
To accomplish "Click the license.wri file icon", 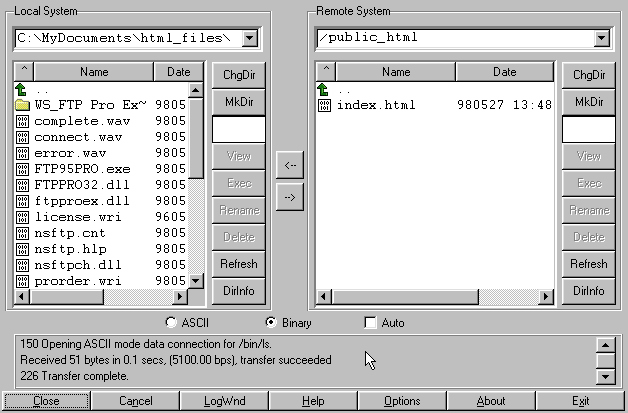I will tap(22, 217).
